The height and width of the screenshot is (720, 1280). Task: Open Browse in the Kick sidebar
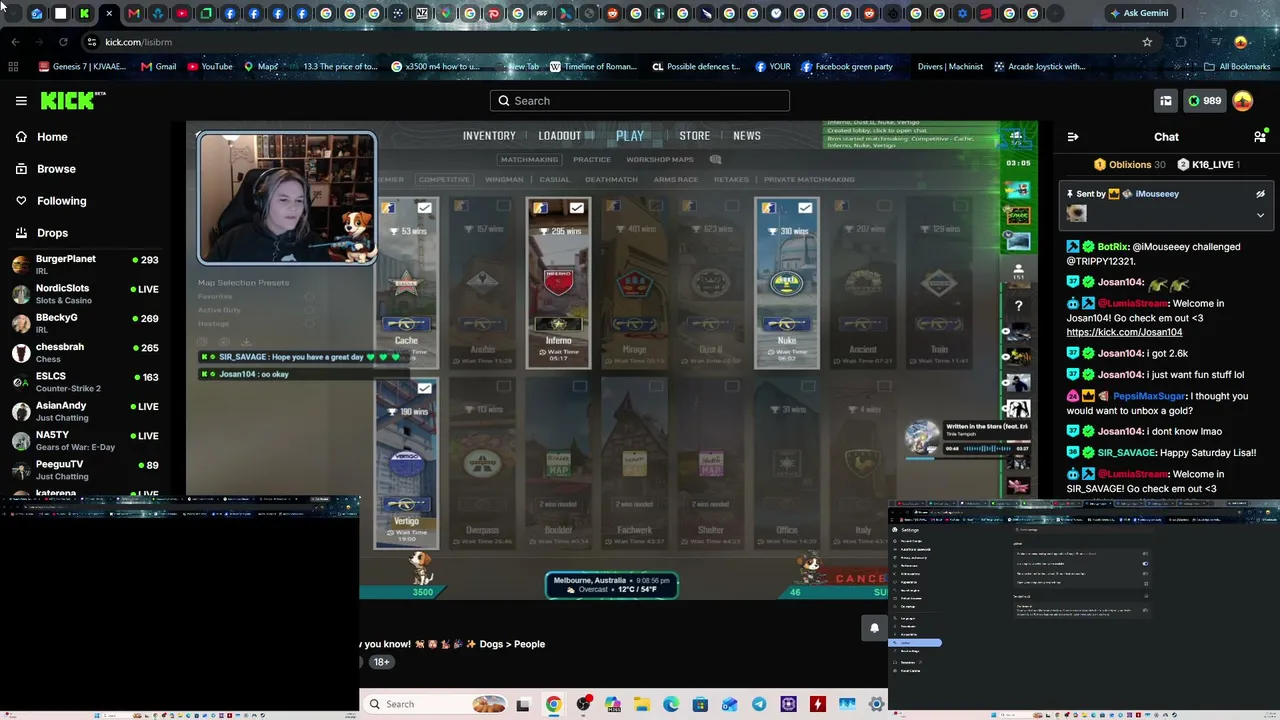tap(56, 169)
